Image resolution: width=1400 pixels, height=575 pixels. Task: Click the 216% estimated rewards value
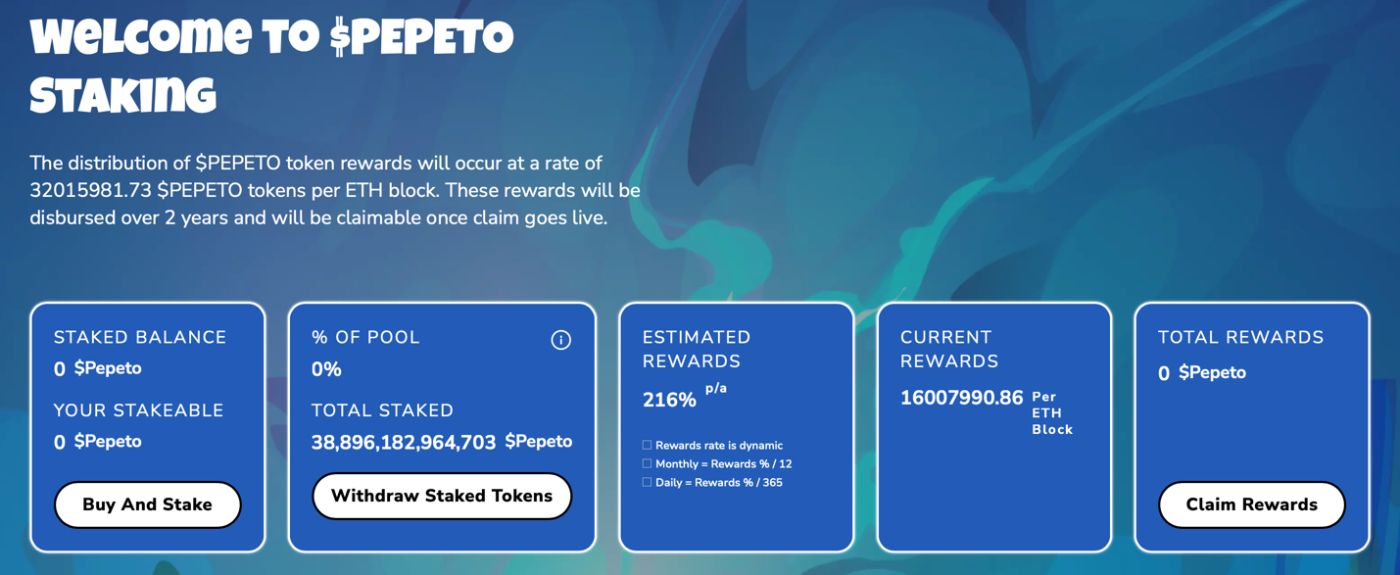[x=669, y=400]
